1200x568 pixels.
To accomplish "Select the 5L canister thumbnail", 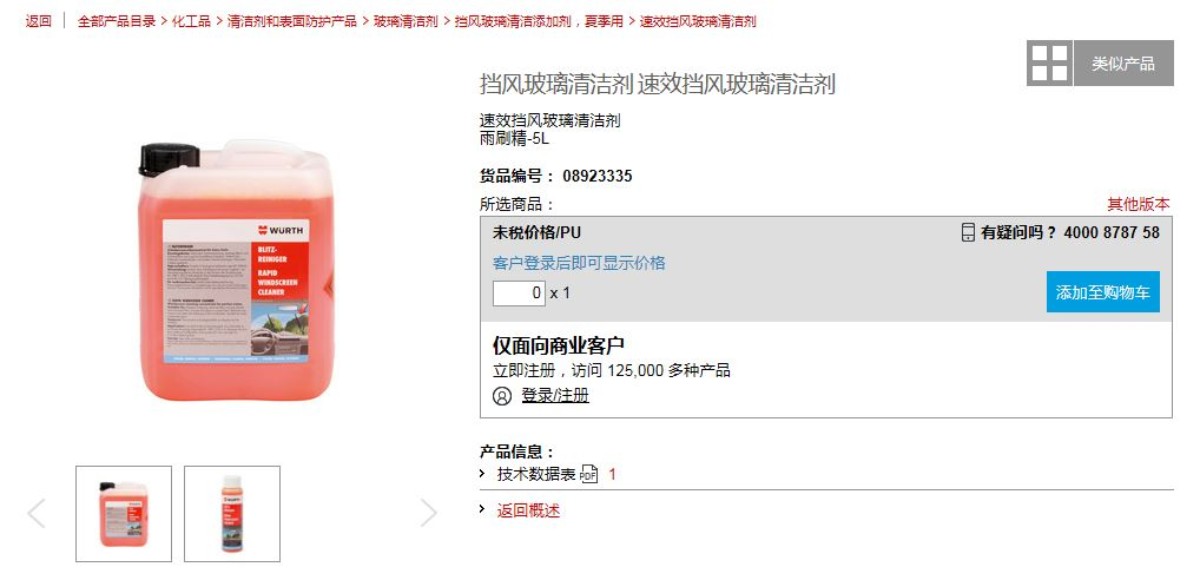I will point(124,514).
